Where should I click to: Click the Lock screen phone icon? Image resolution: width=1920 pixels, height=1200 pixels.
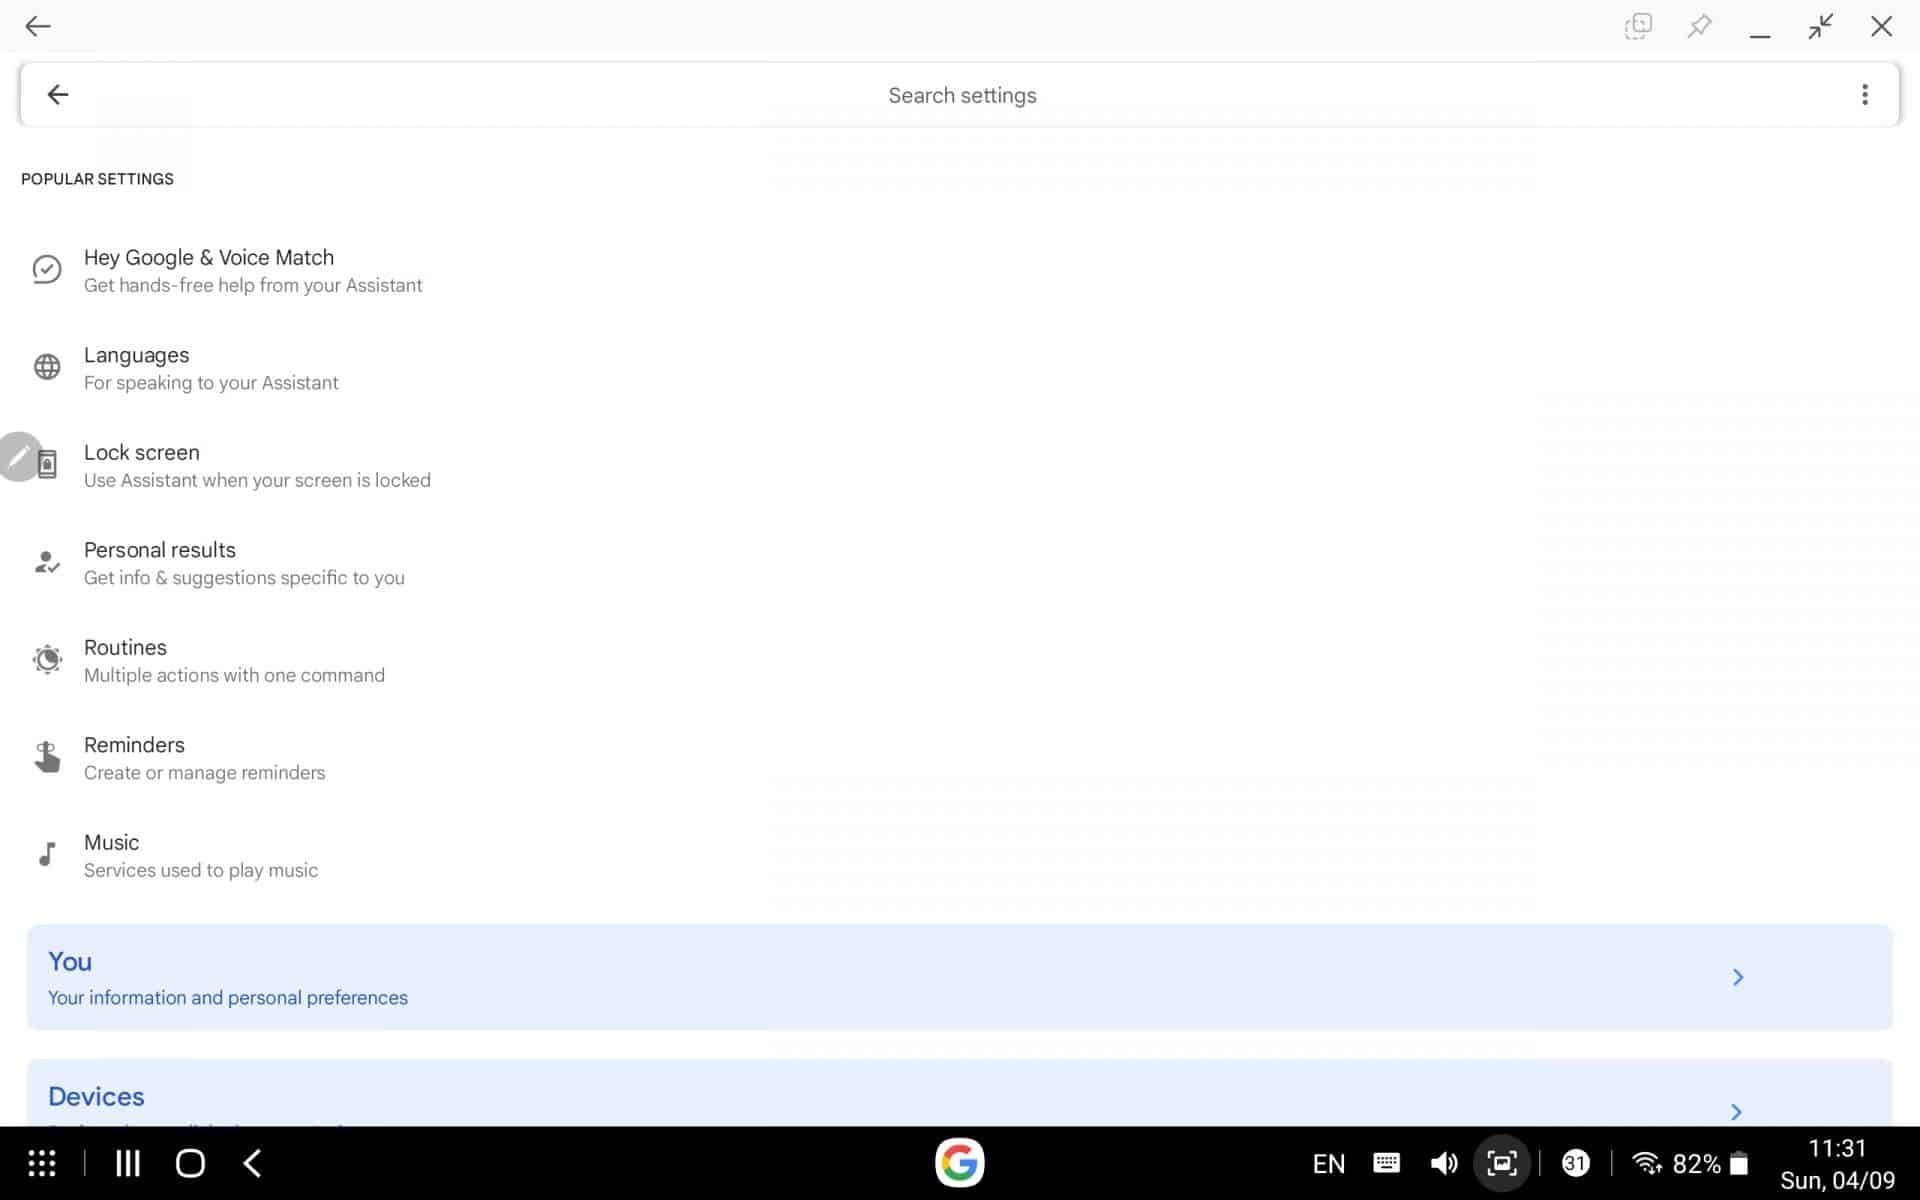tap(47, 464)
